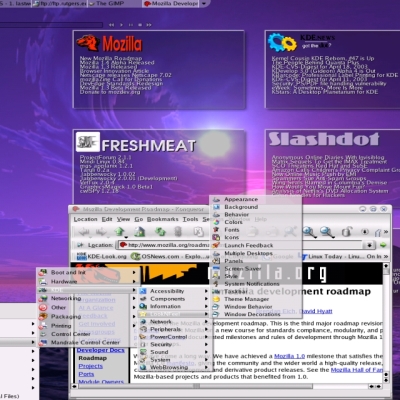Viewport: 400px width, 400px height.
Task: Expand the Components submenu
Action: (x=174, y=299)
